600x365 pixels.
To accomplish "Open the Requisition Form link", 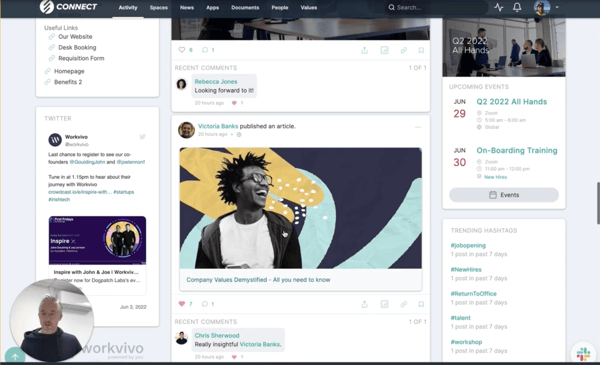I will (x=81, y=58).
